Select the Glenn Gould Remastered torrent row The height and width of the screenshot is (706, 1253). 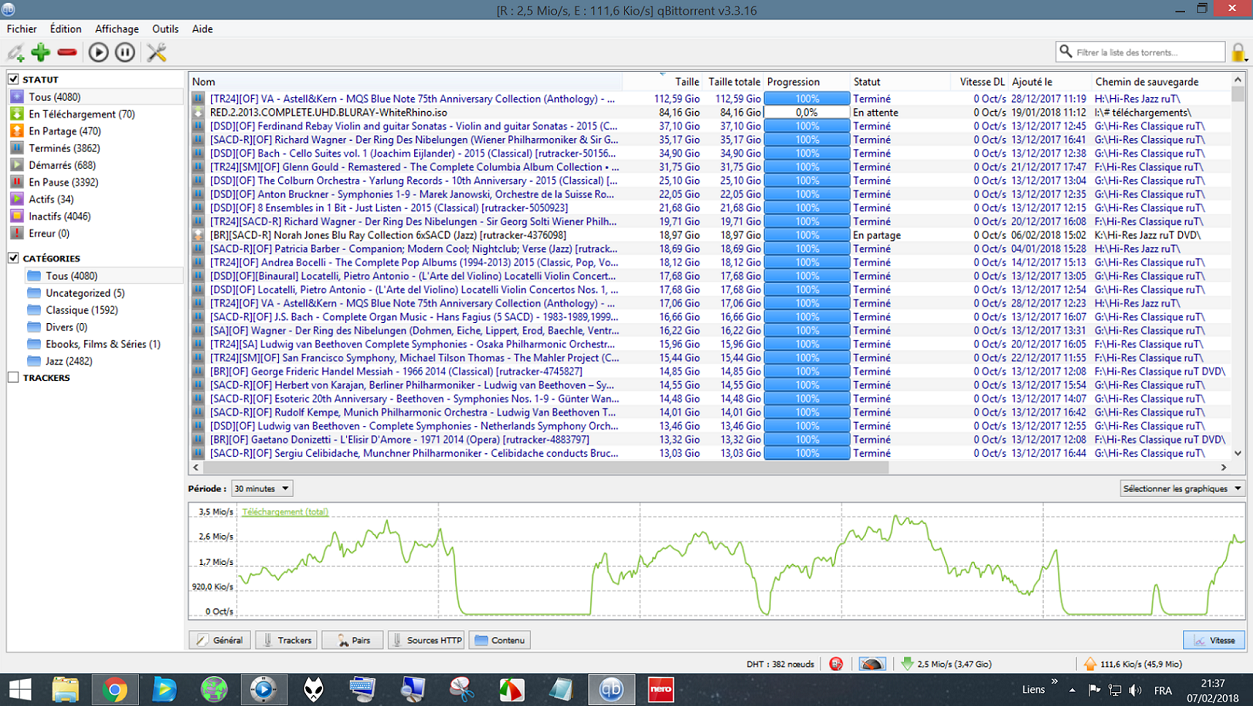tap(710, 167)
